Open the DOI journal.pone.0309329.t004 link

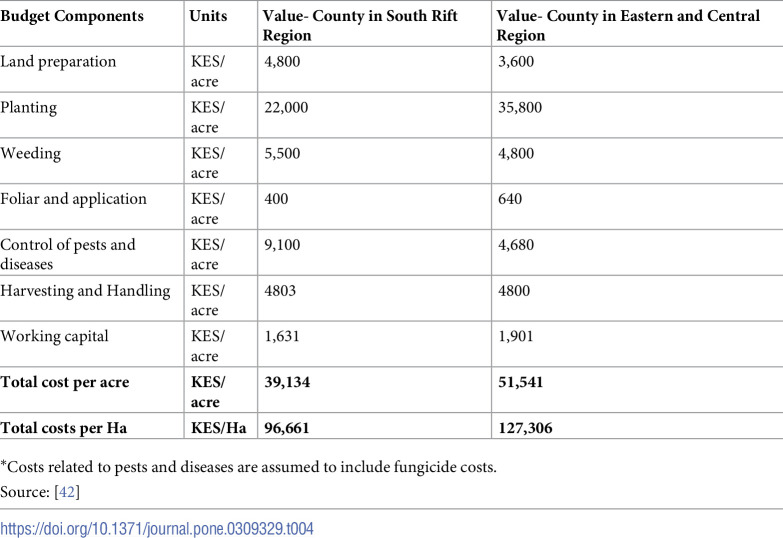pos(157,529)
